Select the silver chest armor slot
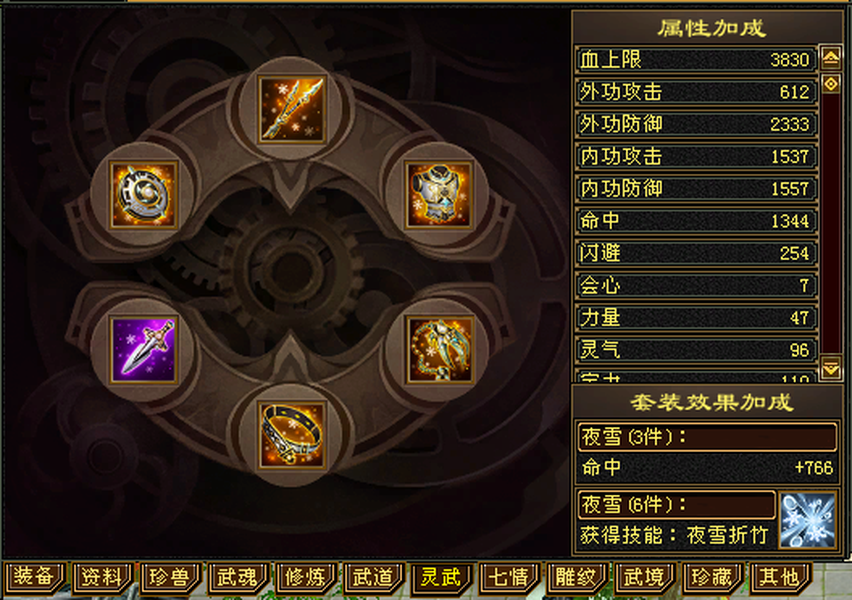852x600 pixels. [439, 195]
